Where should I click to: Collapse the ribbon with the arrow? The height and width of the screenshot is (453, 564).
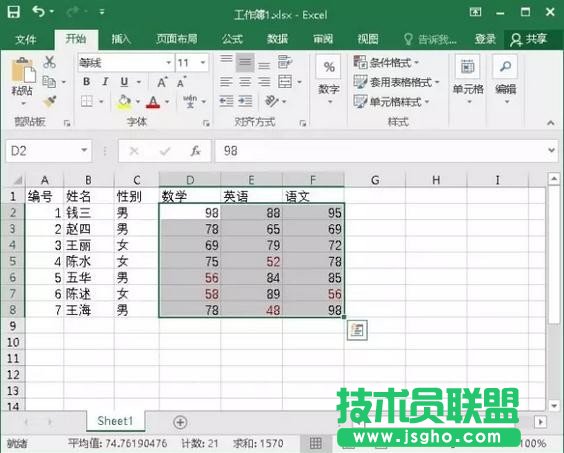pos(550,123)
